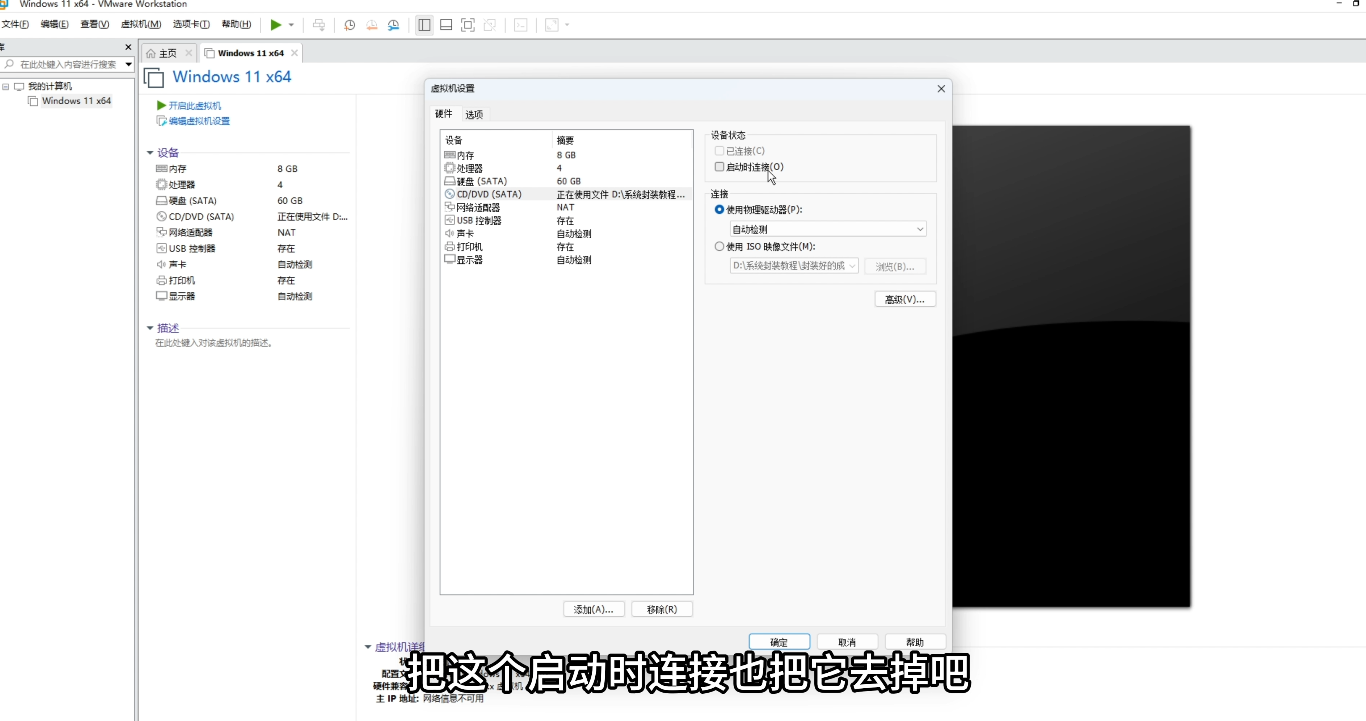Select 网络适配器 in settings device list
The image size is (1366, 721).
pyautogui.click(x=566, y=207)
